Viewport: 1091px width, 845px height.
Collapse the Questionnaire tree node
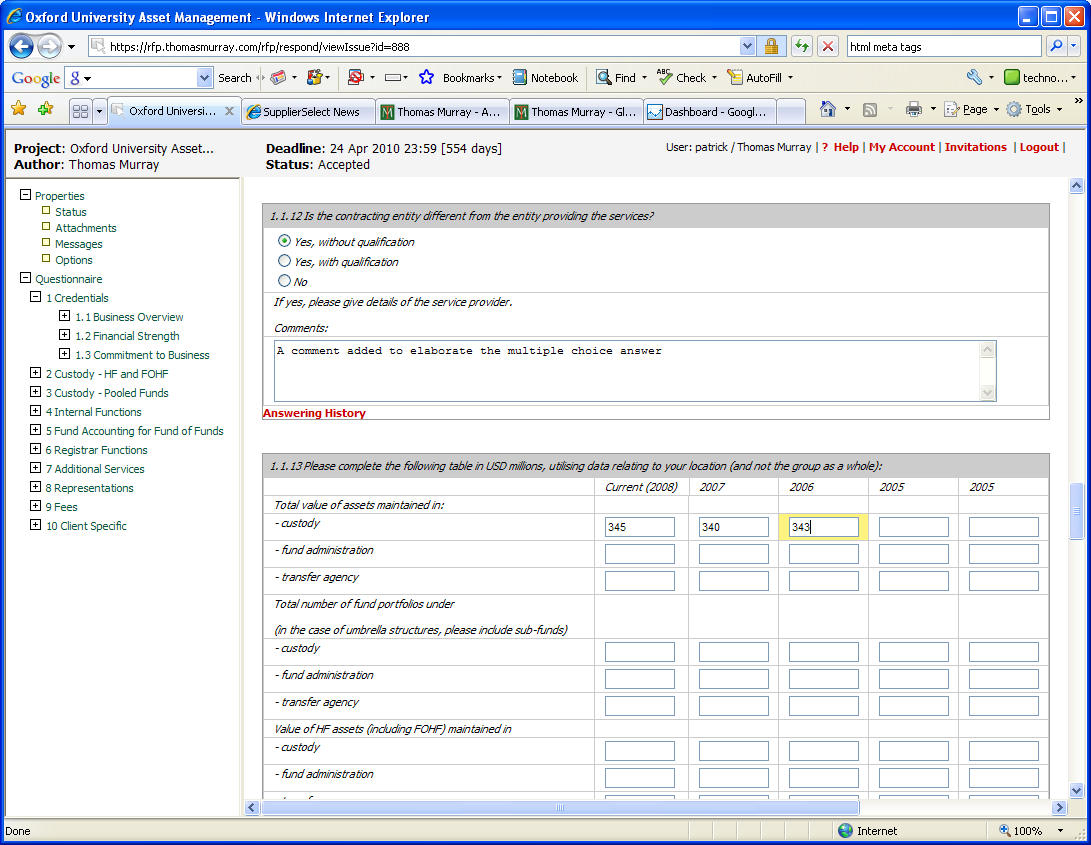tap(26, 278)
